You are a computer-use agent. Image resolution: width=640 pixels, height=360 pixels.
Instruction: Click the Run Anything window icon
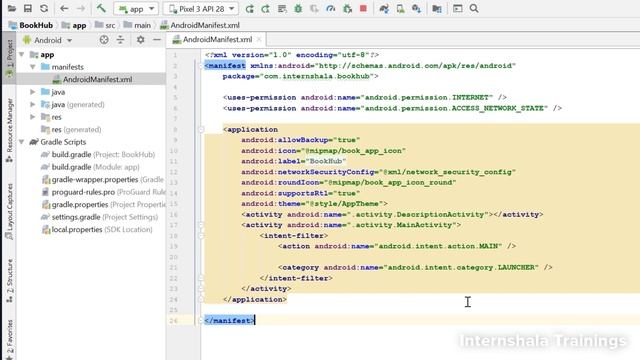(x=458, y=9)
